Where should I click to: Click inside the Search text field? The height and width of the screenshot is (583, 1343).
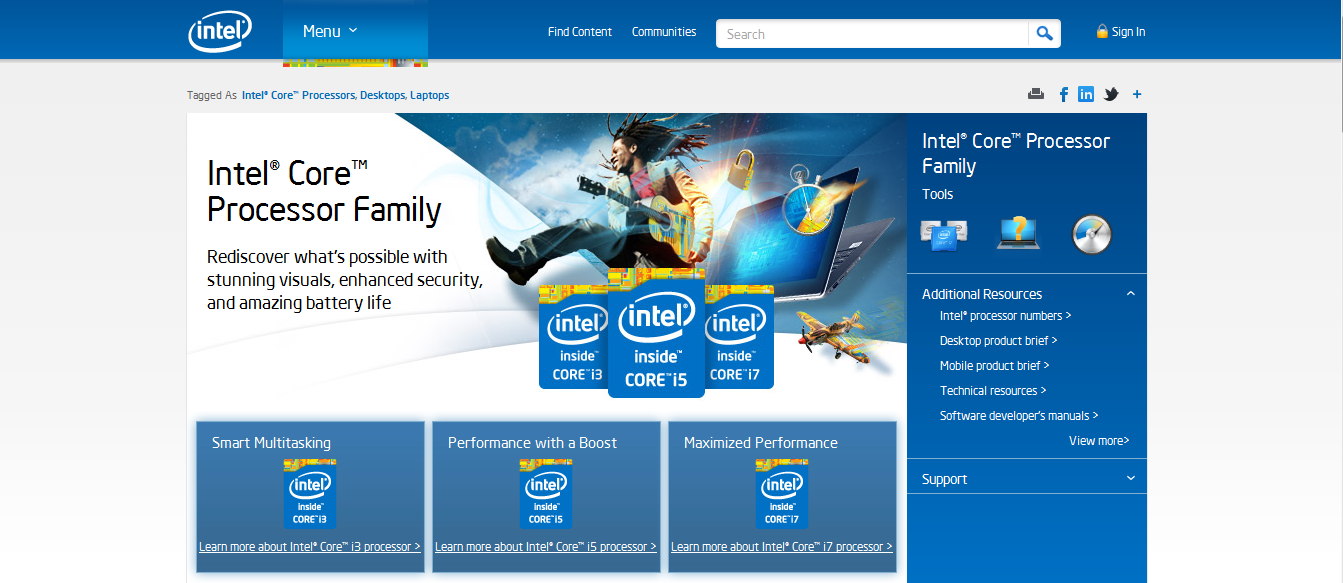click(x=871, y=34)
